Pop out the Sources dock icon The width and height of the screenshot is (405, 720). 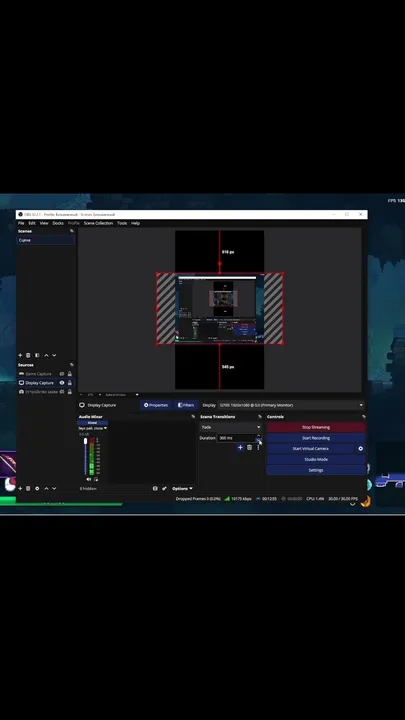(72, 365)
